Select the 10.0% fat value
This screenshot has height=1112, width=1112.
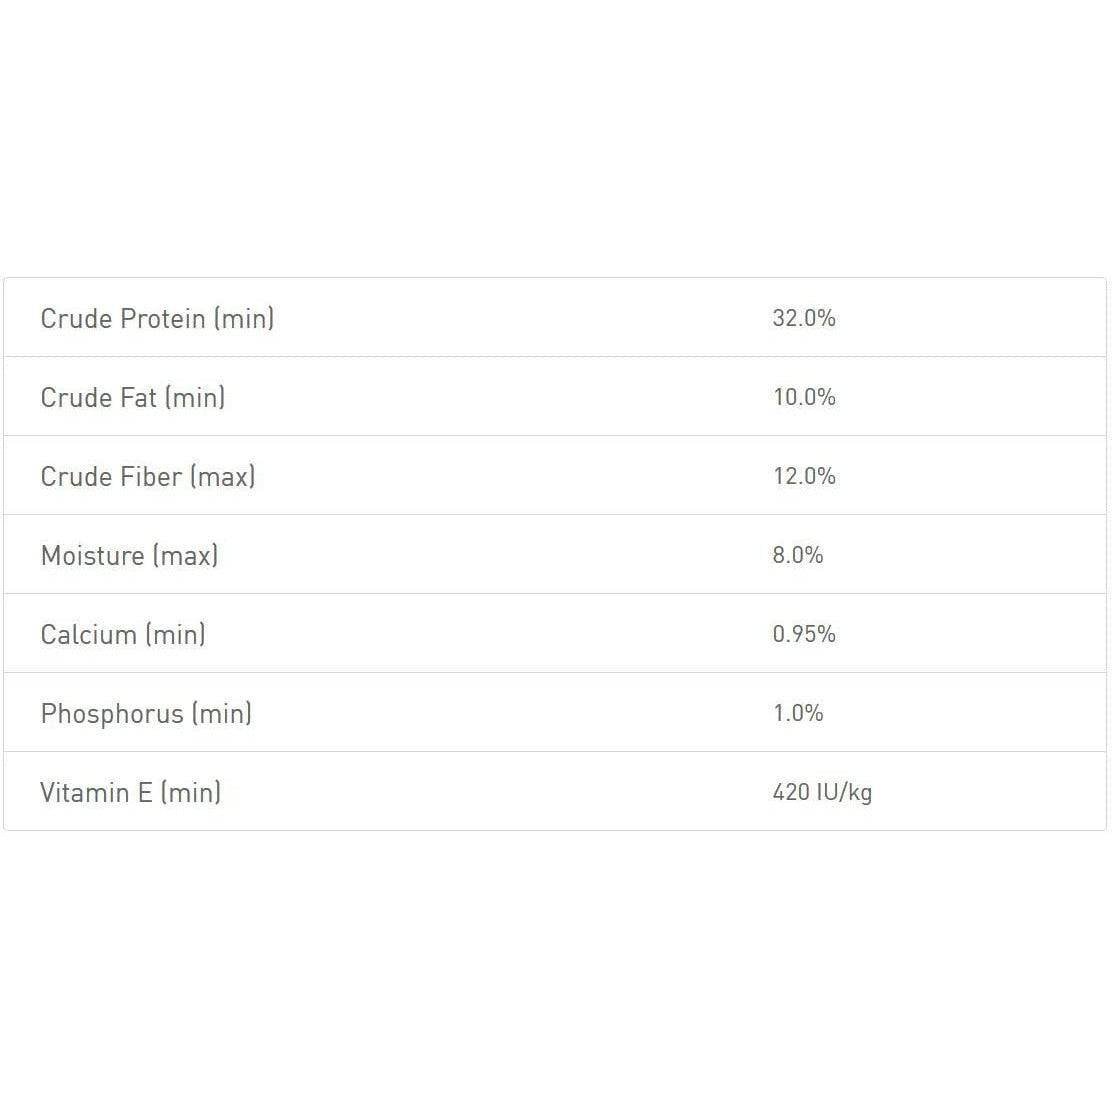coord(804,397)
